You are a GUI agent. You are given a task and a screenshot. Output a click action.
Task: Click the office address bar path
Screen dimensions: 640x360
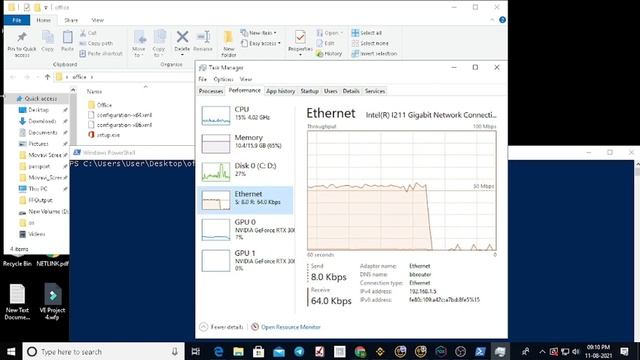[79, 77]
